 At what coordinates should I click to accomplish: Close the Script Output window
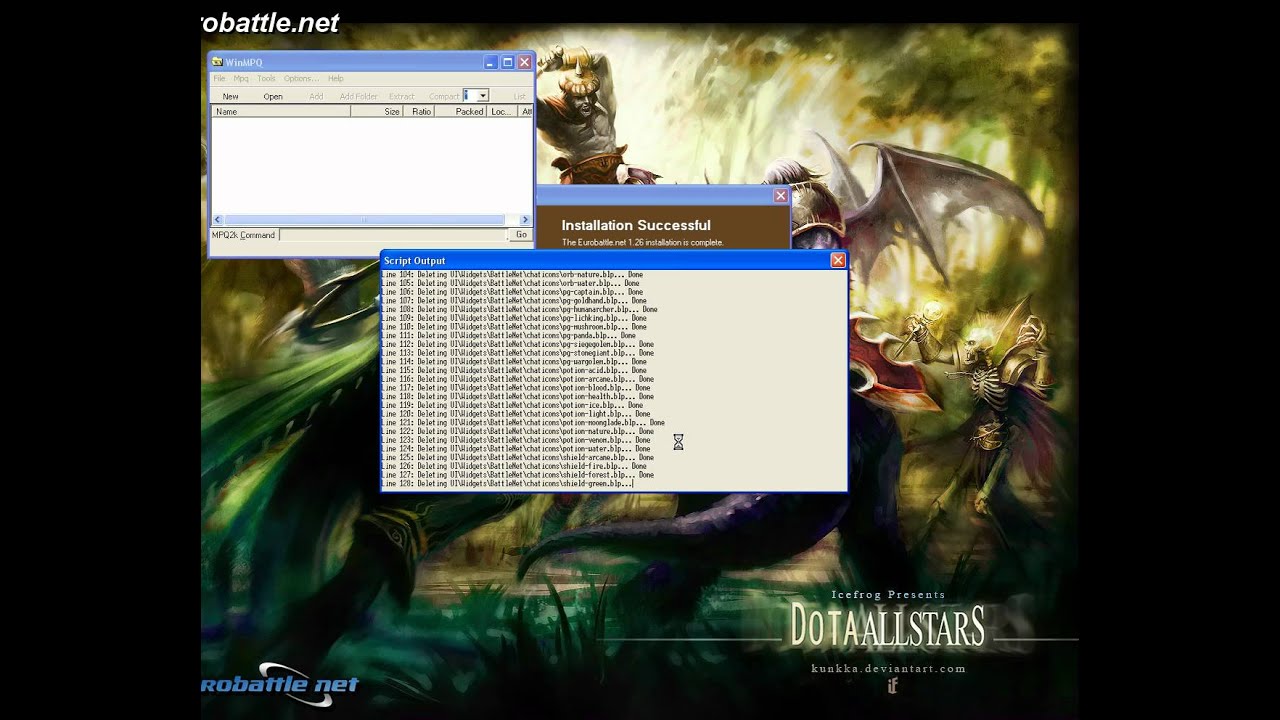point(838,260)
